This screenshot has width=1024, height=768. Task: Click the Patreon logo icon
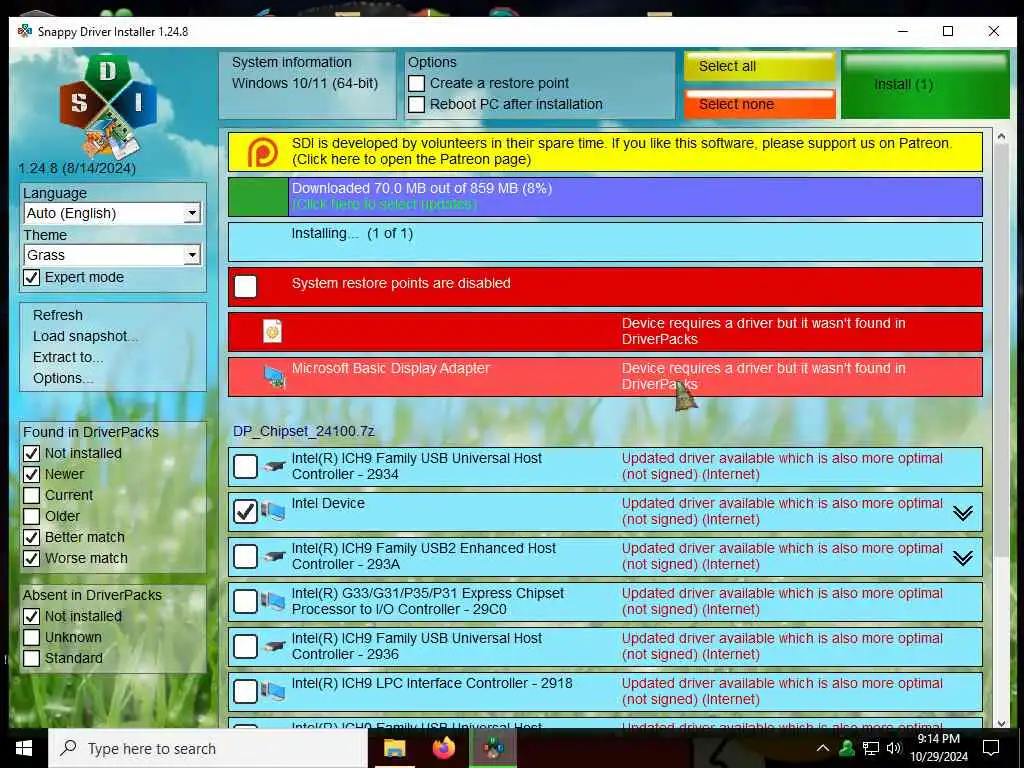pos(263,152)
